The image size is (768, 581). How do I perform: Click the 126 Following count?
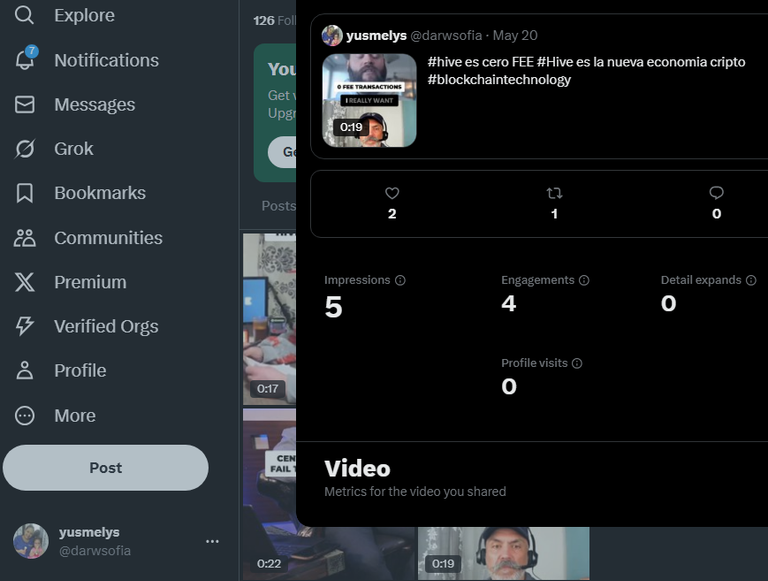274,21
